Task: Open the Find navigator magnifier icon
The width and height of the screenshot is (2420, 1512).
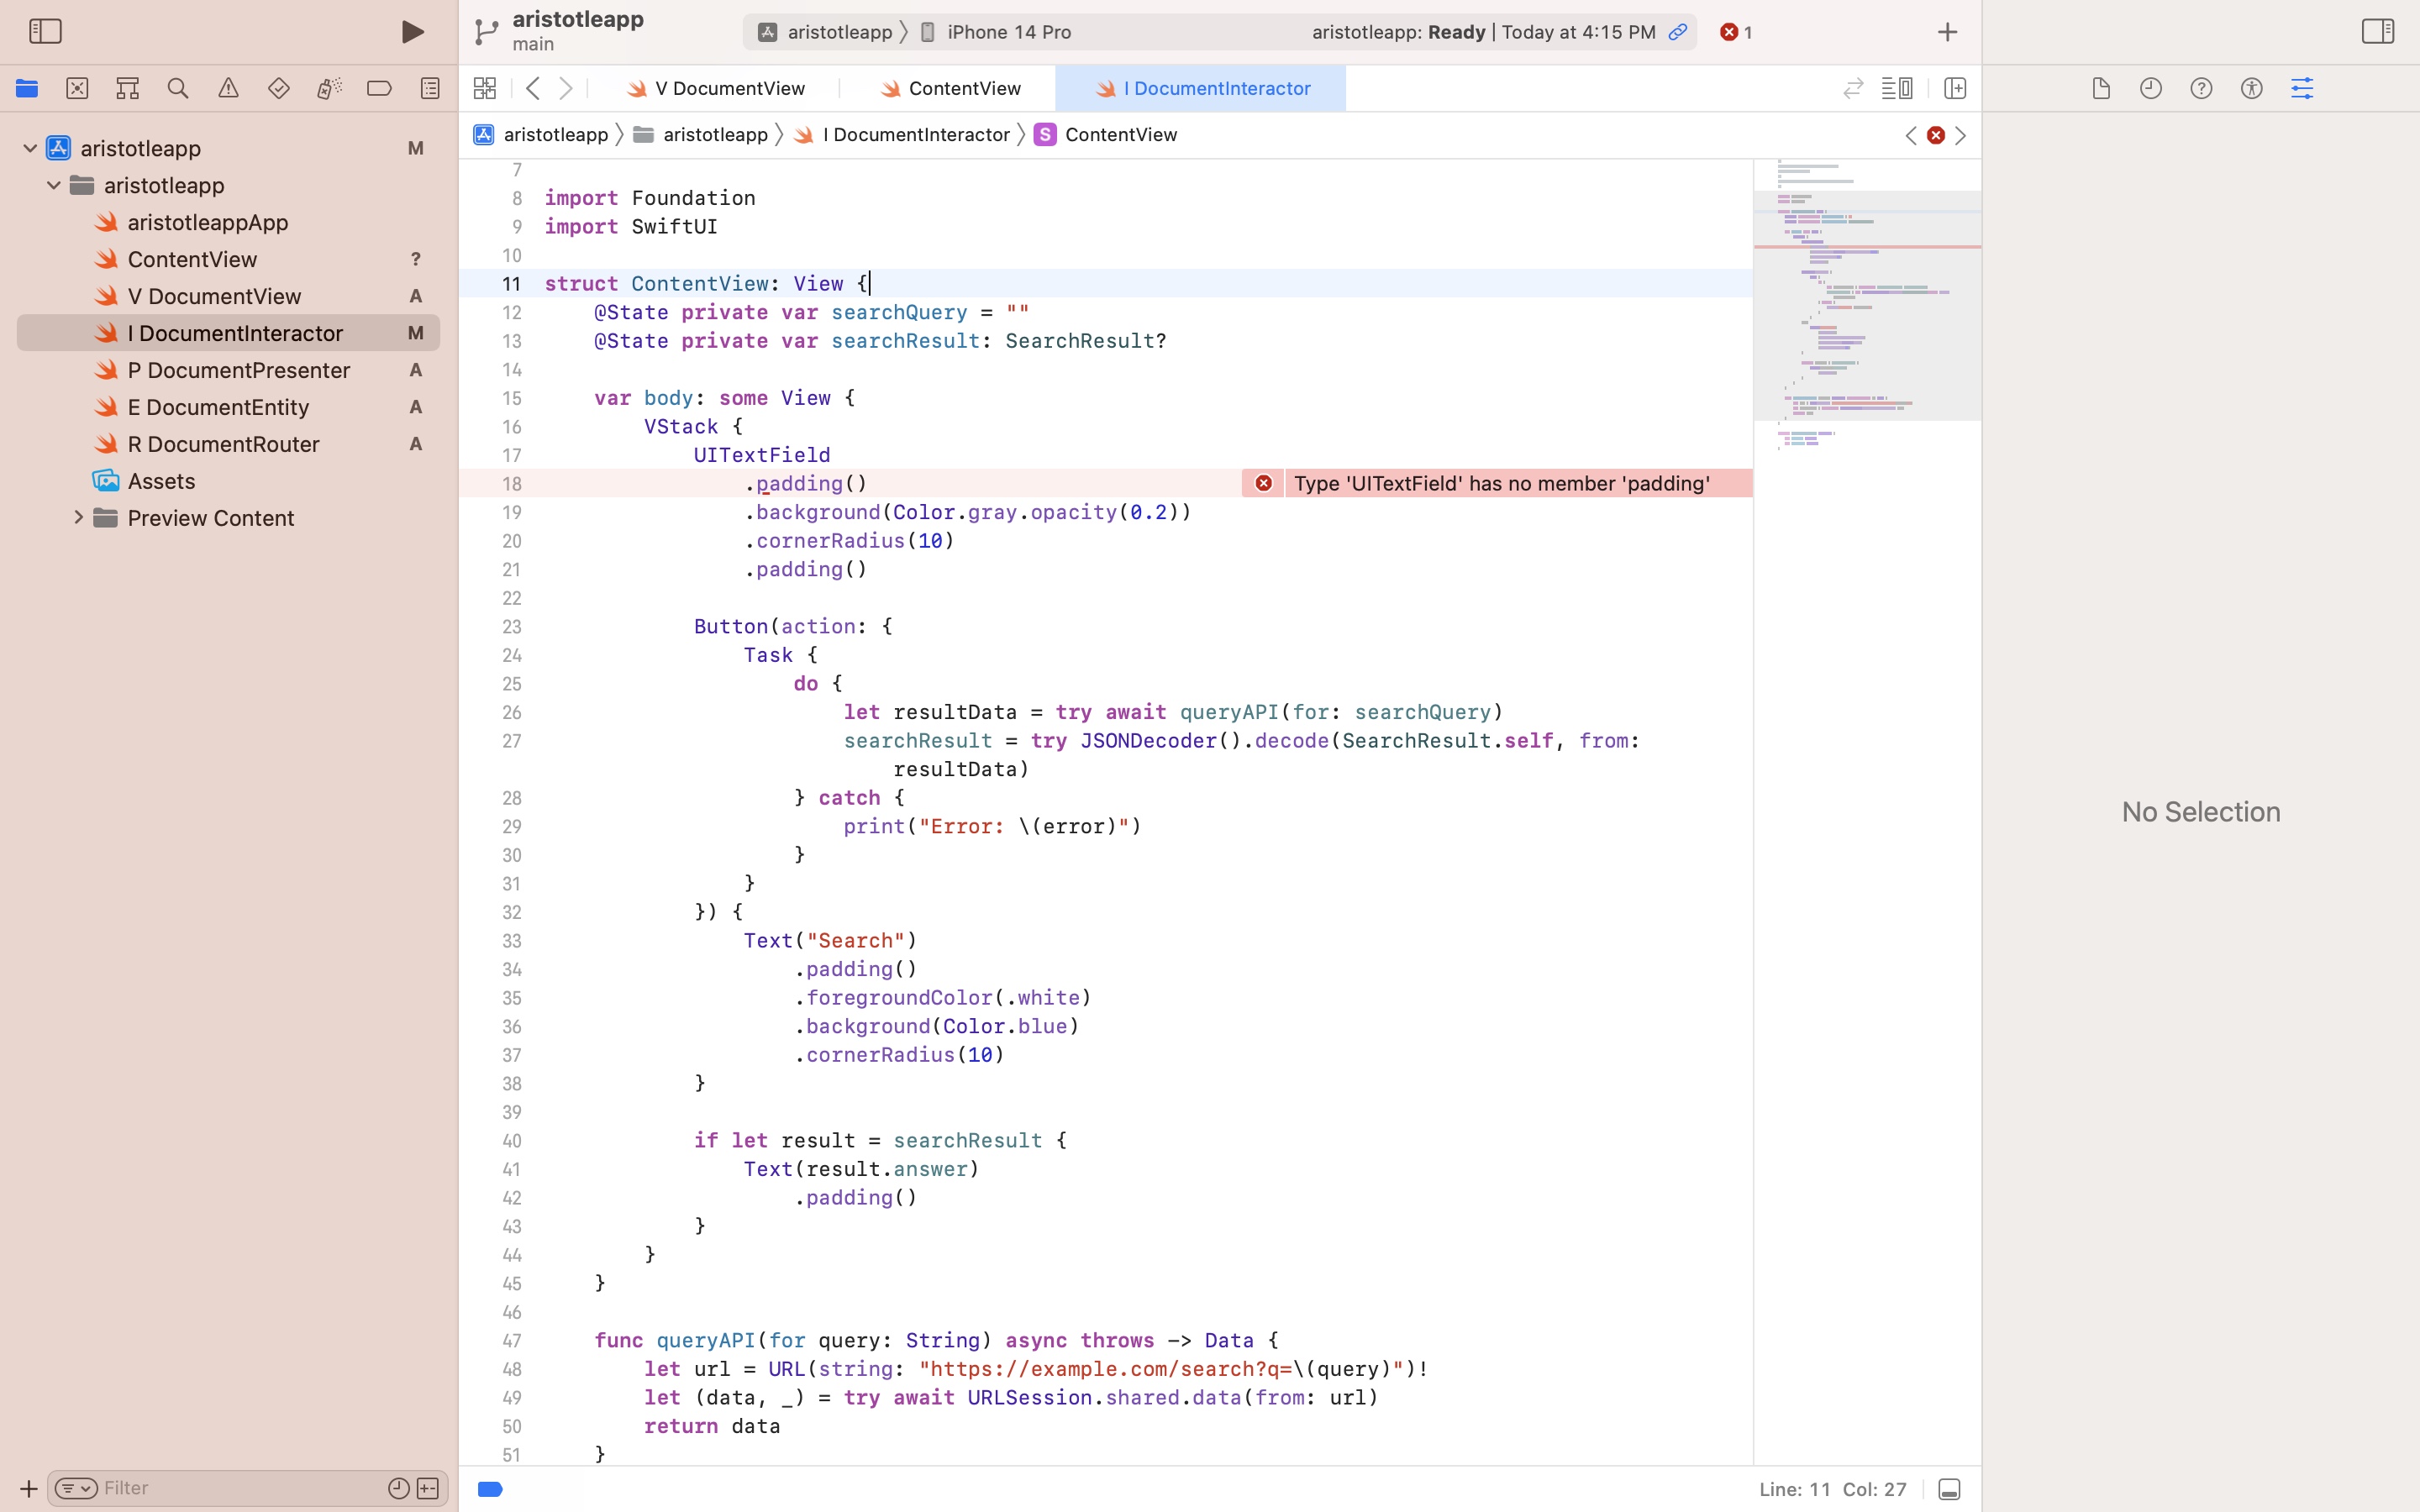Action: coord(178,88)
